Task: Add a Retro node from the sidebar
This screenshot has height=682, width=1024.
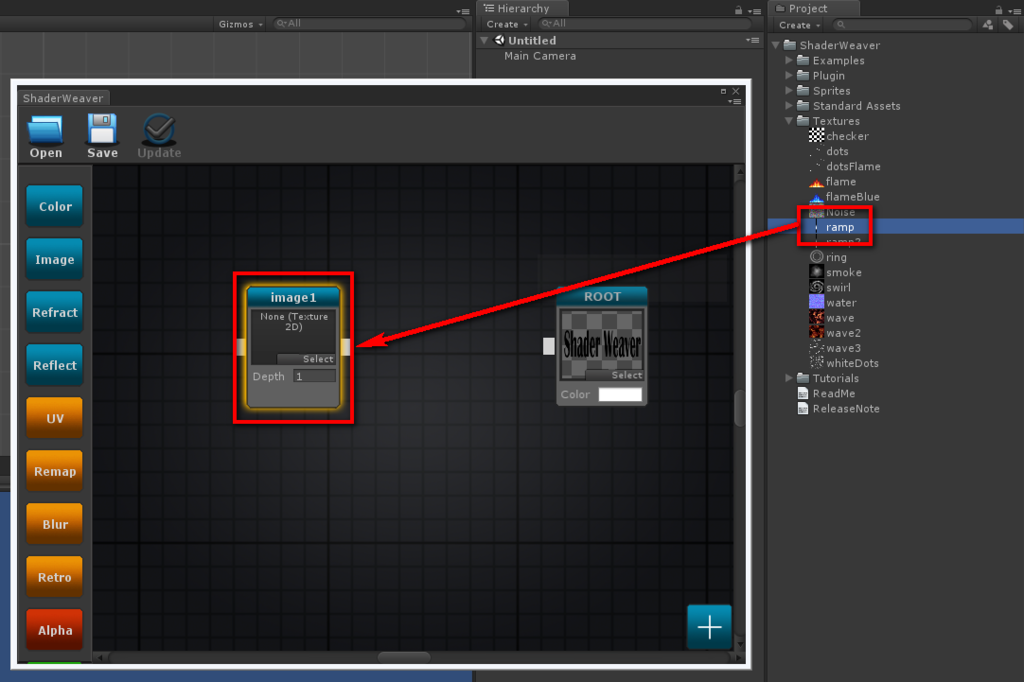Action: 55,577
